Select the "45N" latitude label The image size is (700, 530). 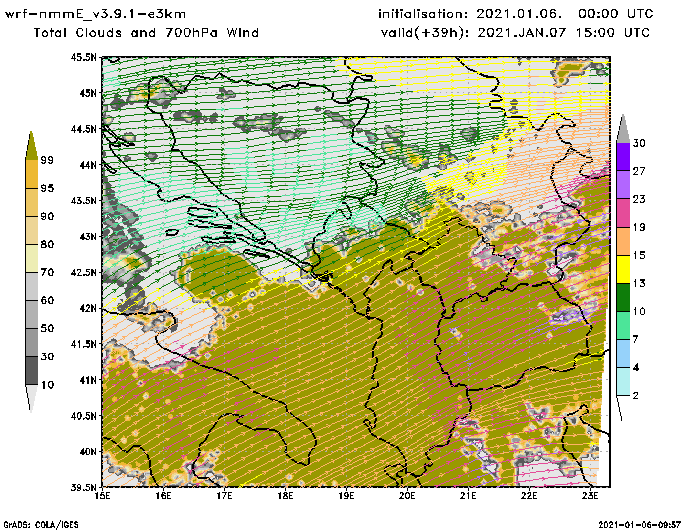(x=88, y=93)
